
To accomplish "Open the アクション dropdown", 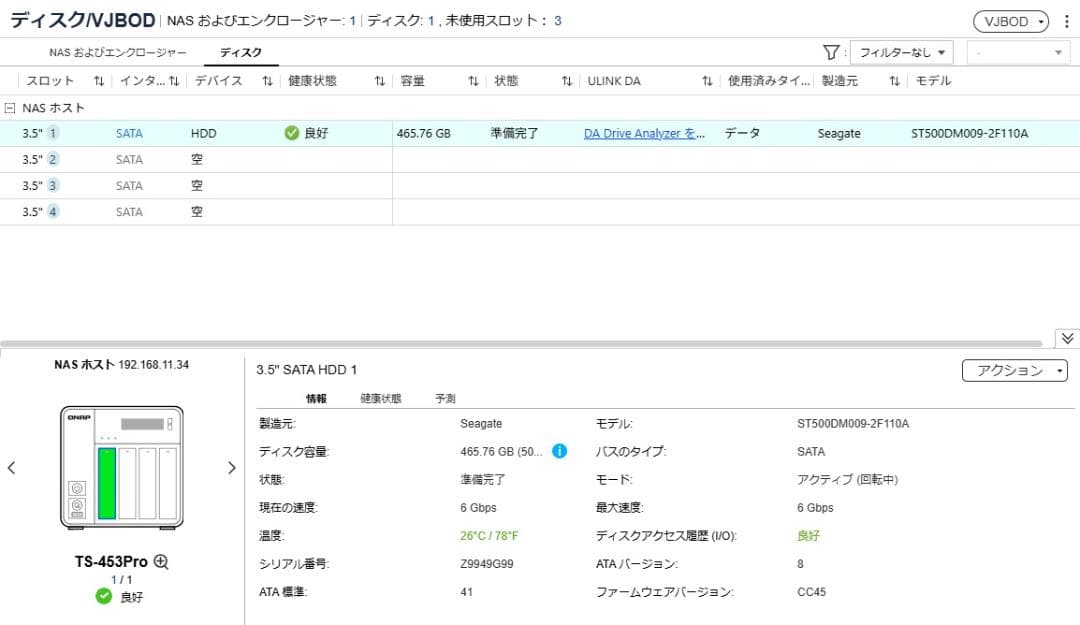I will coord(1013,370).
